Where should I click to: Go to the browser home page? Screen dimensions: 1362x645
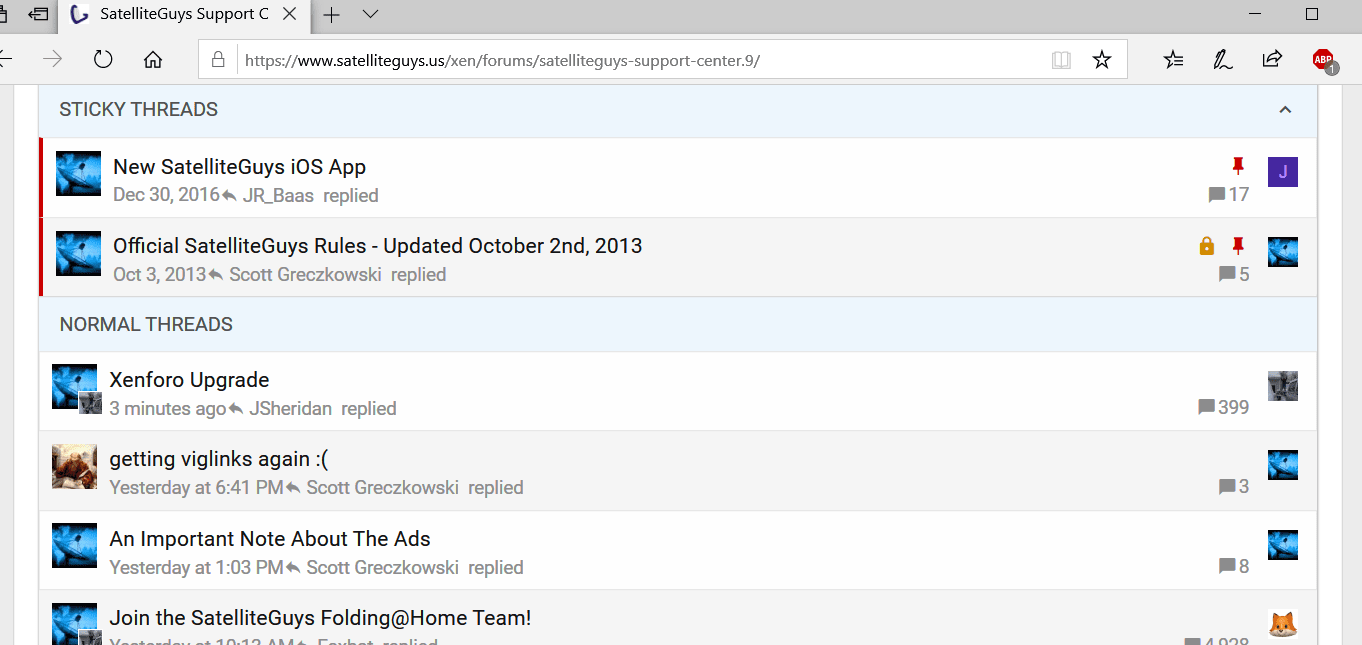pyautogui.click(x=153, y=60)
